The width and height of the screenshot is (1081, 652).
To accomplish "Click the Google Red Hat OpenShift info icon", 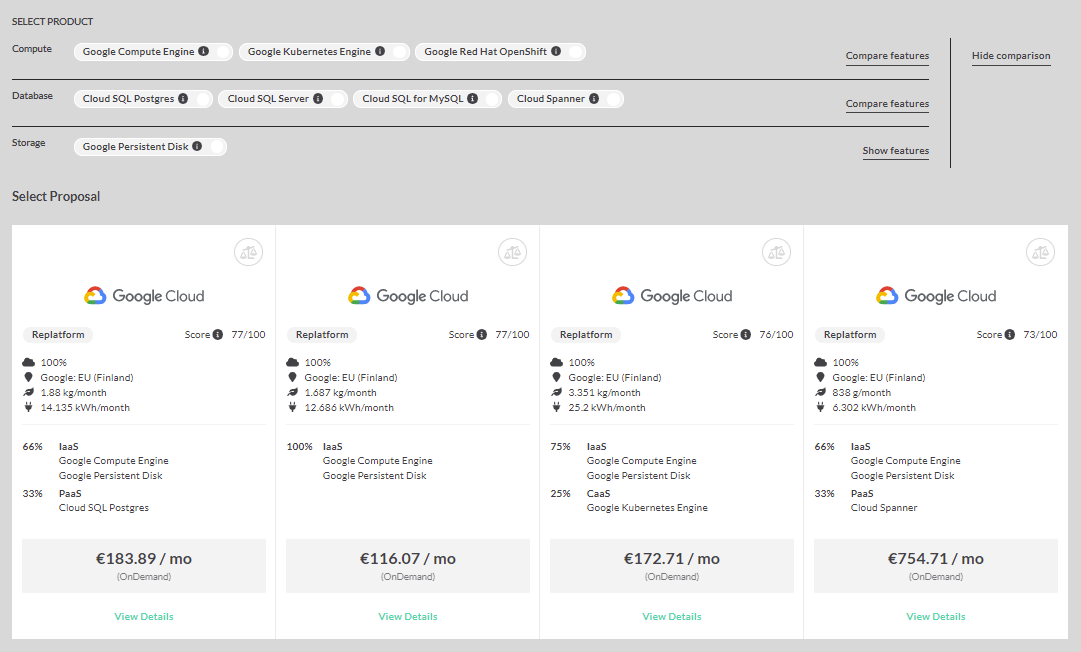I will [x=556, y=51].
